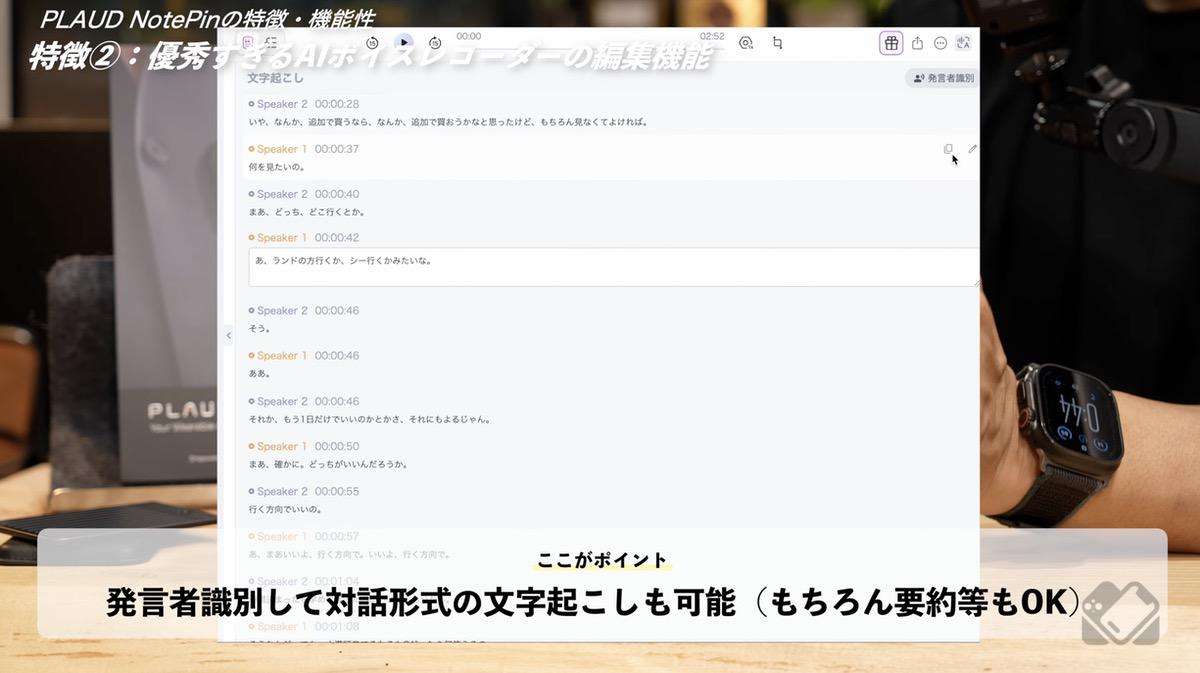Click the translate language icon
The image size is (1200, 673).
pyautogui.click(x=964, y=43)
